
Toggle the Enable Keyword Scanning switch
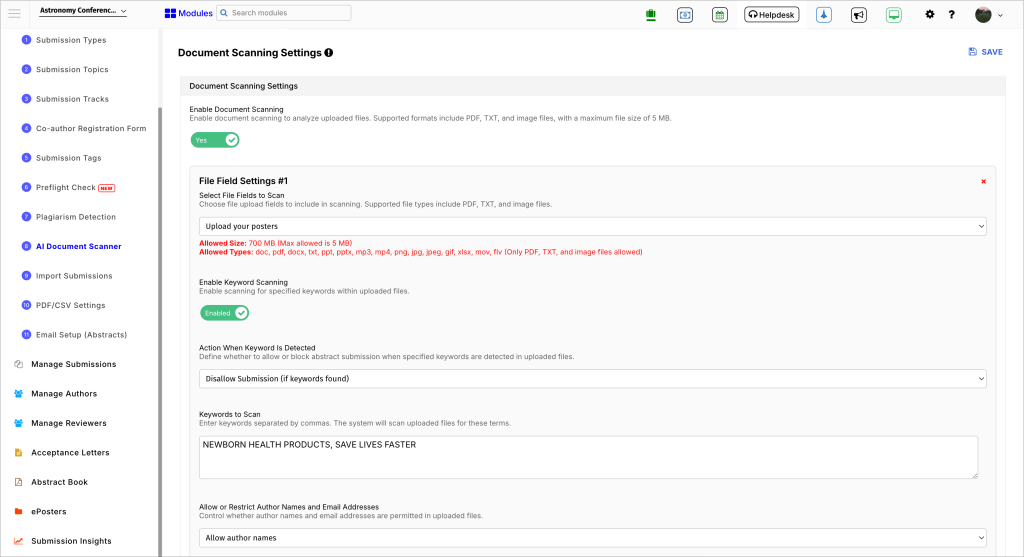(224, 313)
